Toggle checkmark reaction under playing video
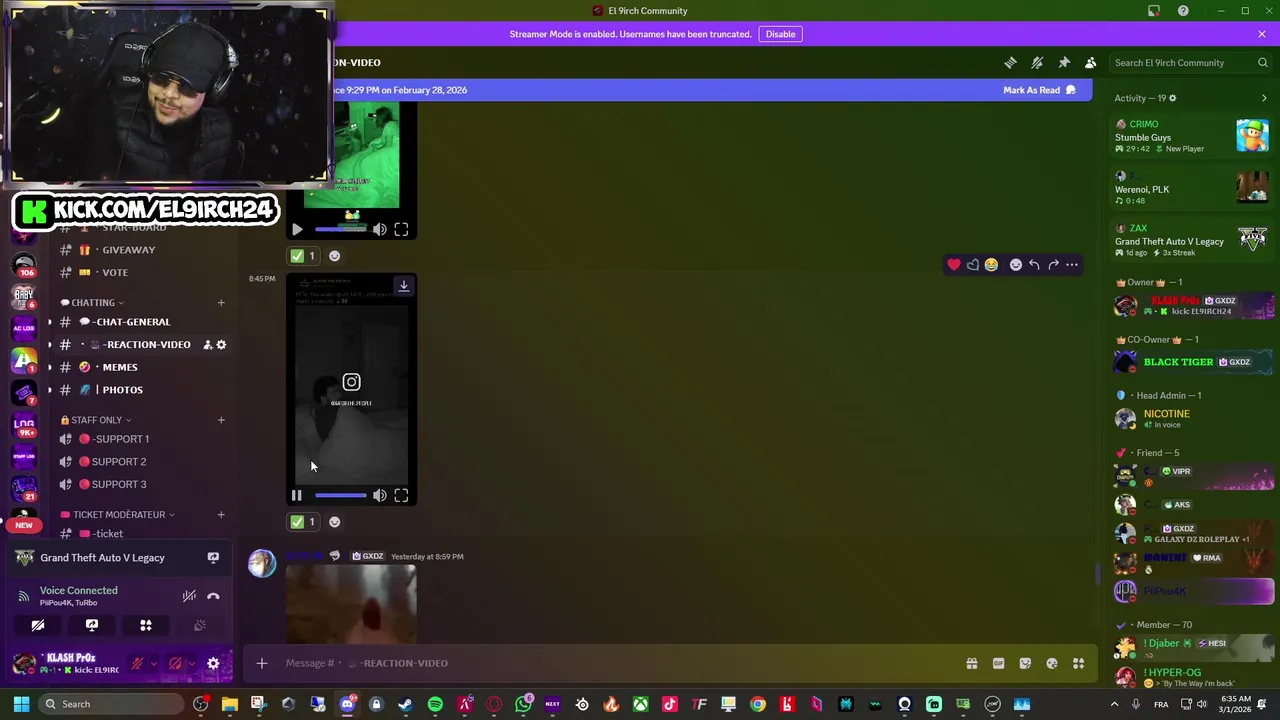Screen dimensions: 1280x720 (303, 522)
